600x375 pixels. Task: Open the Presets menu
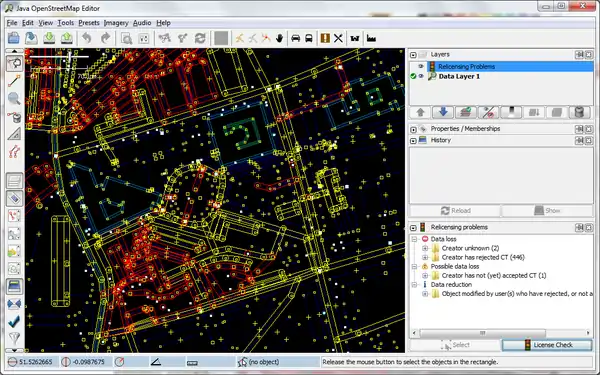pos(89,23)
